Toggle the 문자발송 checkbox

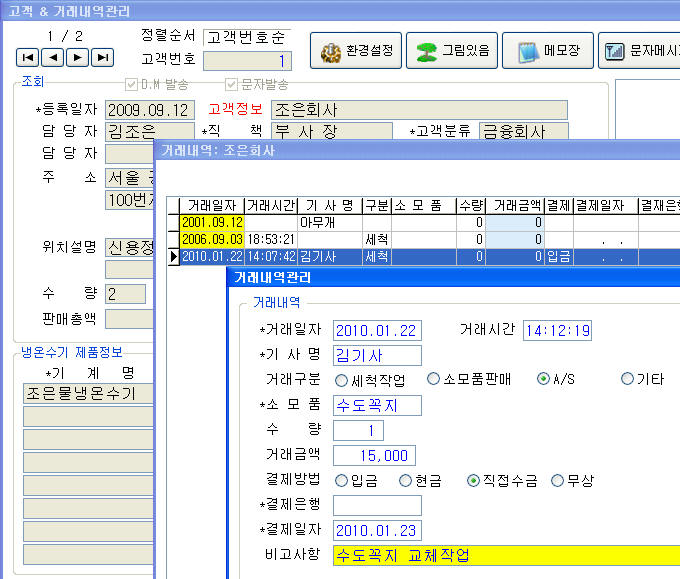[x=232, y=84]
